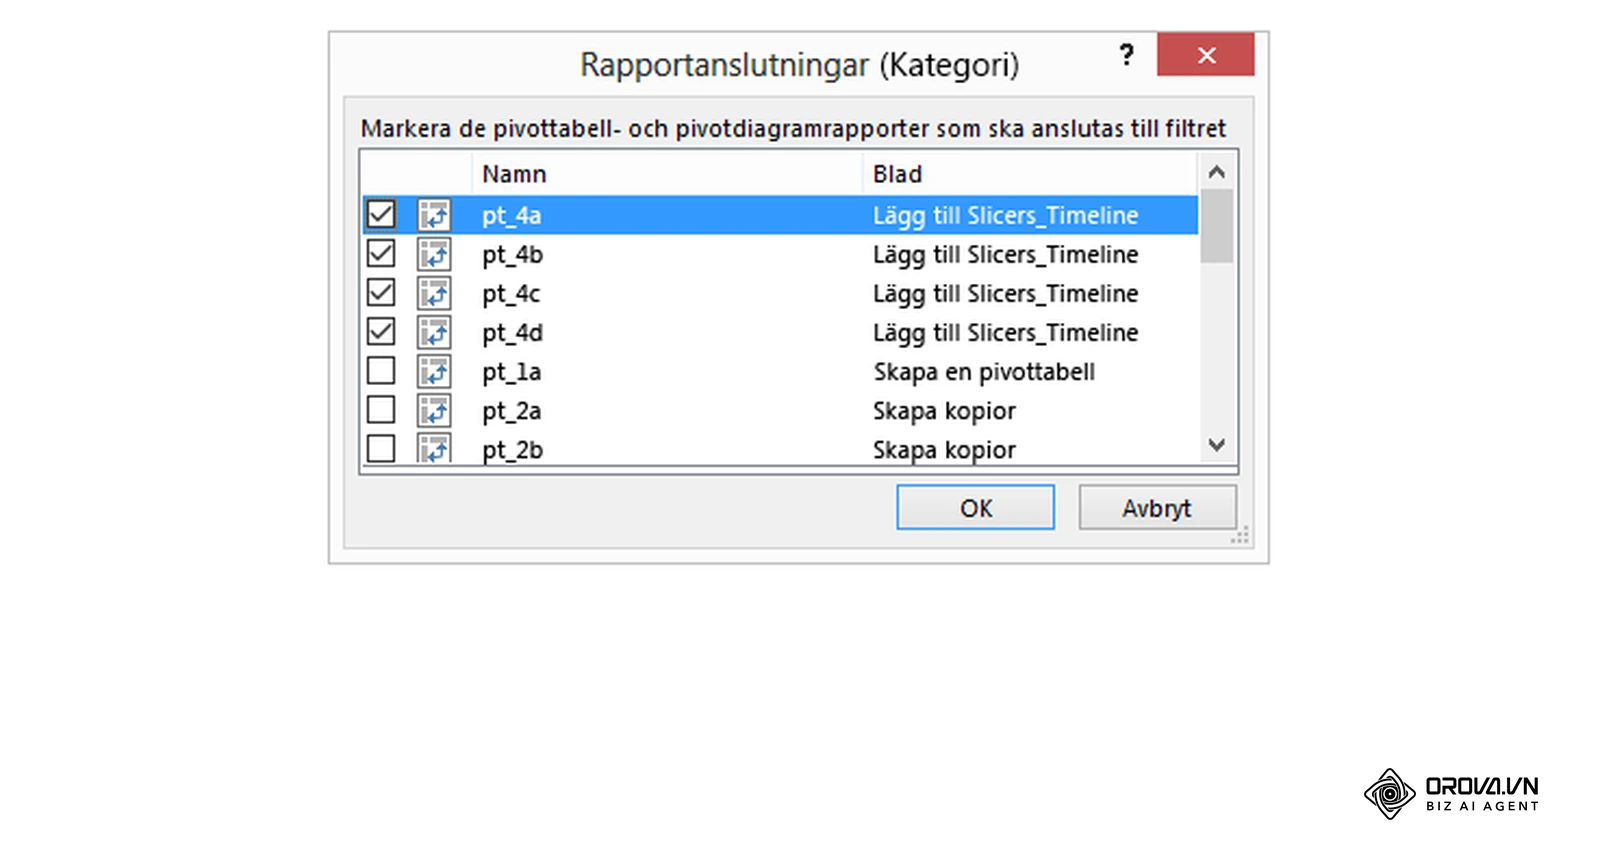Viewport: 1600px width, 860px height.
Task: Select the pt_1a name text
Action: 512,372
